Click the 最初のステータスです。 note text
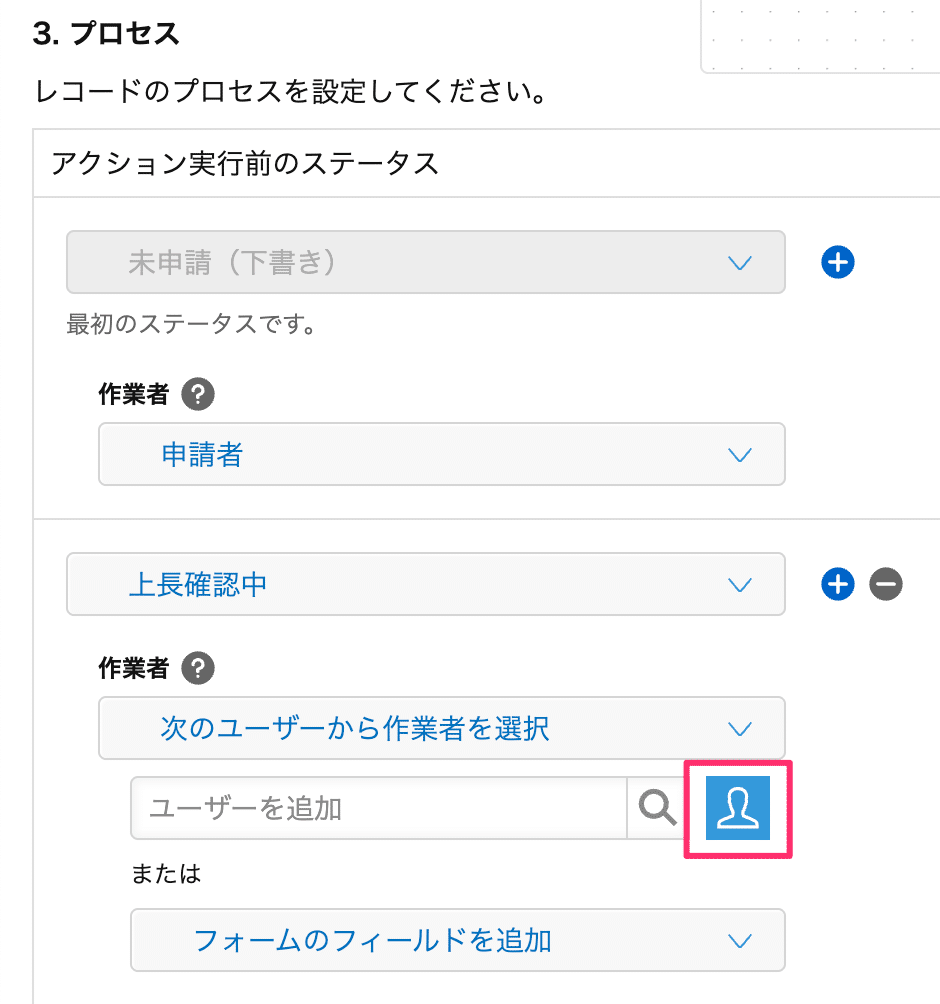Screen dimensions: 940x1004 (x=191, y=324)
